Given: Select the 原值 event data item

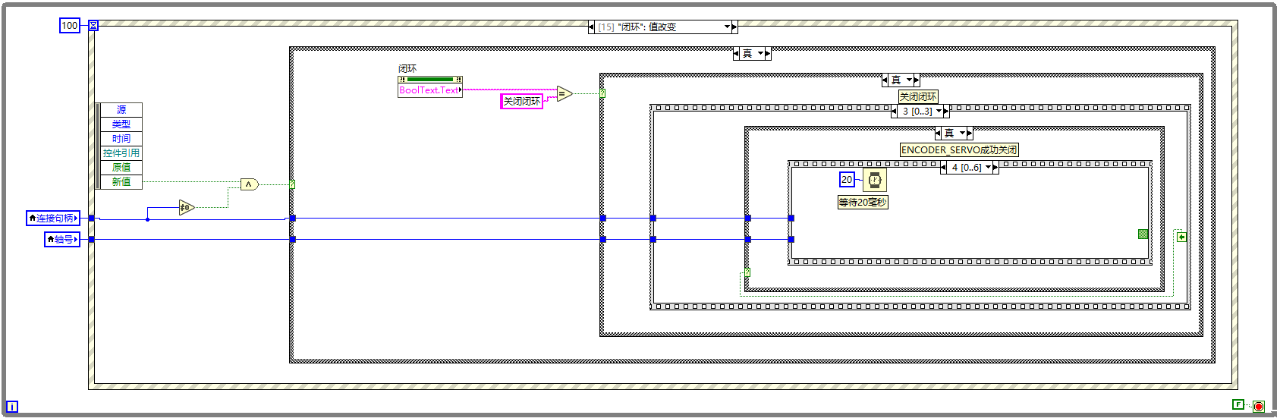Looking at the screenshot, I should click(x=121, y=167).
